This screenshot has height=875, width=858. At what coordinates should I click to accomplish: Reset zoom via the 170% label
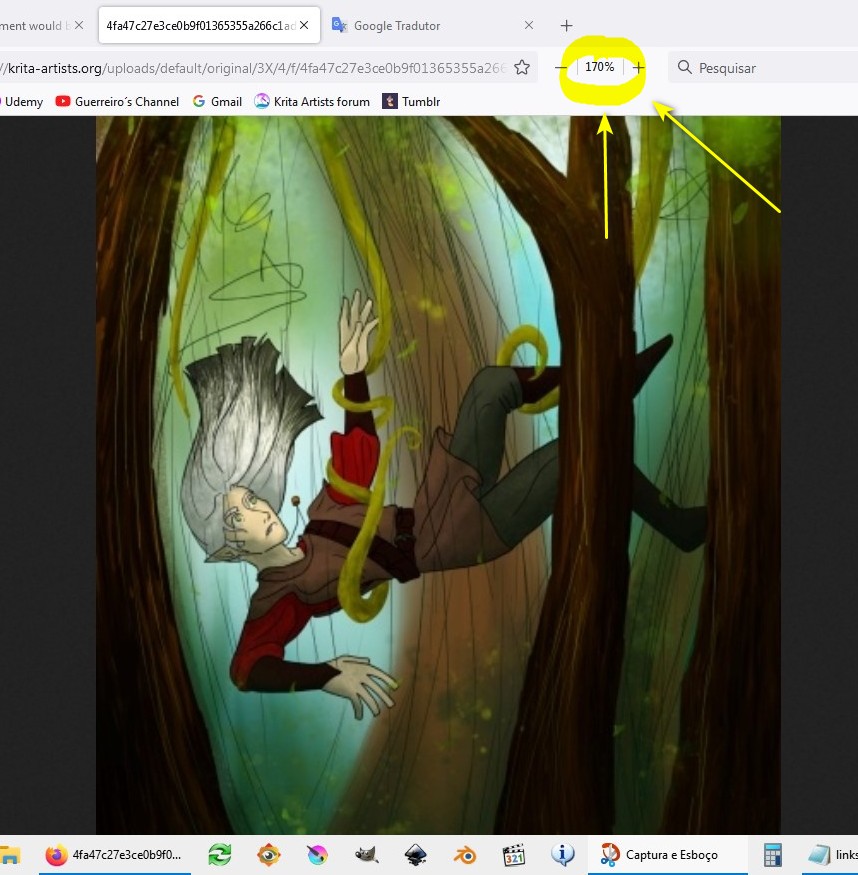click(x=600, y=67)
